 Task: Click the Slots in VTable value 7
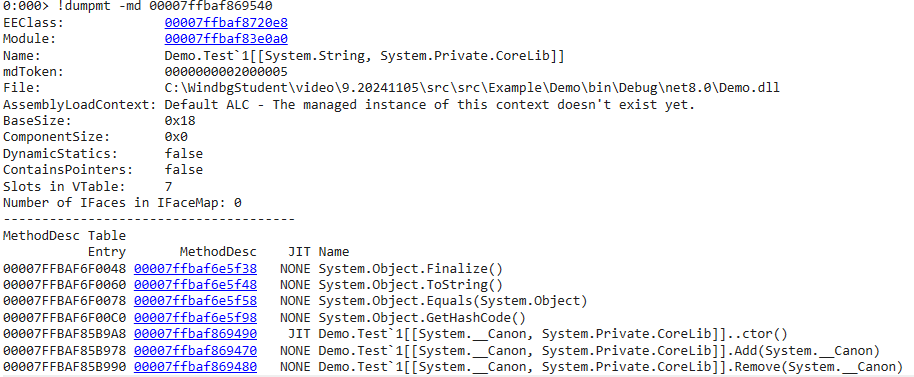coord(168,186)
